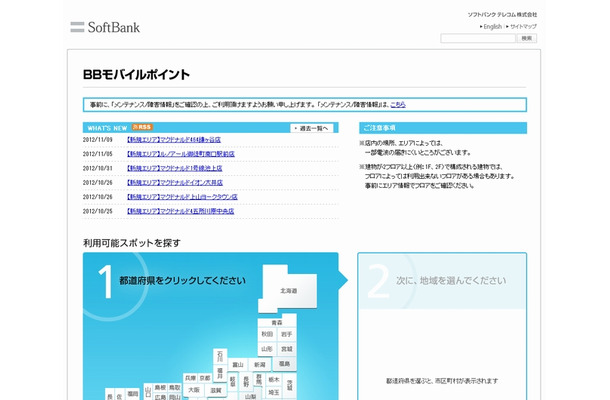Select 鳥取 prefecture on the map

click(175, 388)
